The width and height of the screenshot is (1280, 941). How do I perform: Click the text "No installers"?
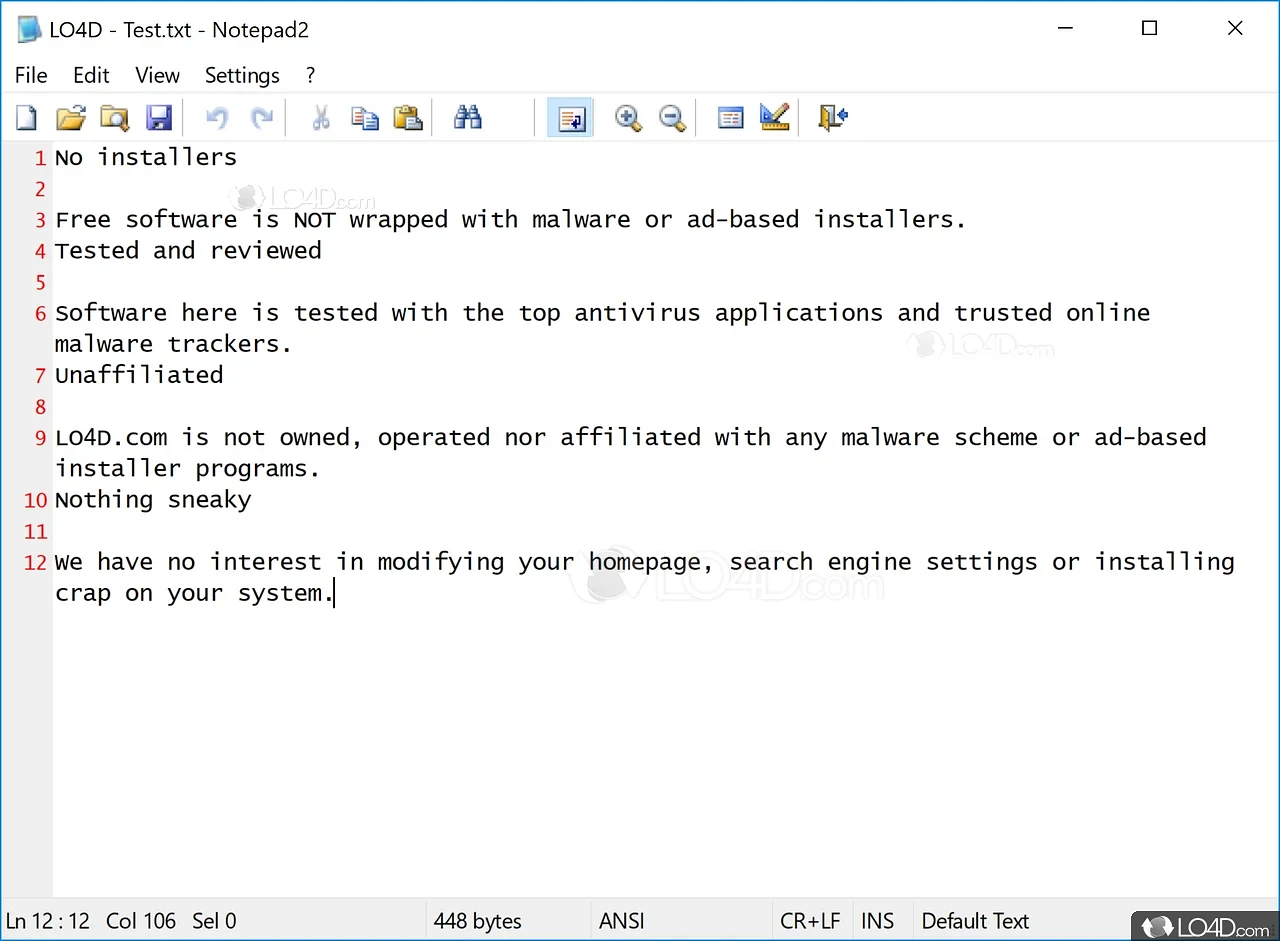[x=146, y=157]
